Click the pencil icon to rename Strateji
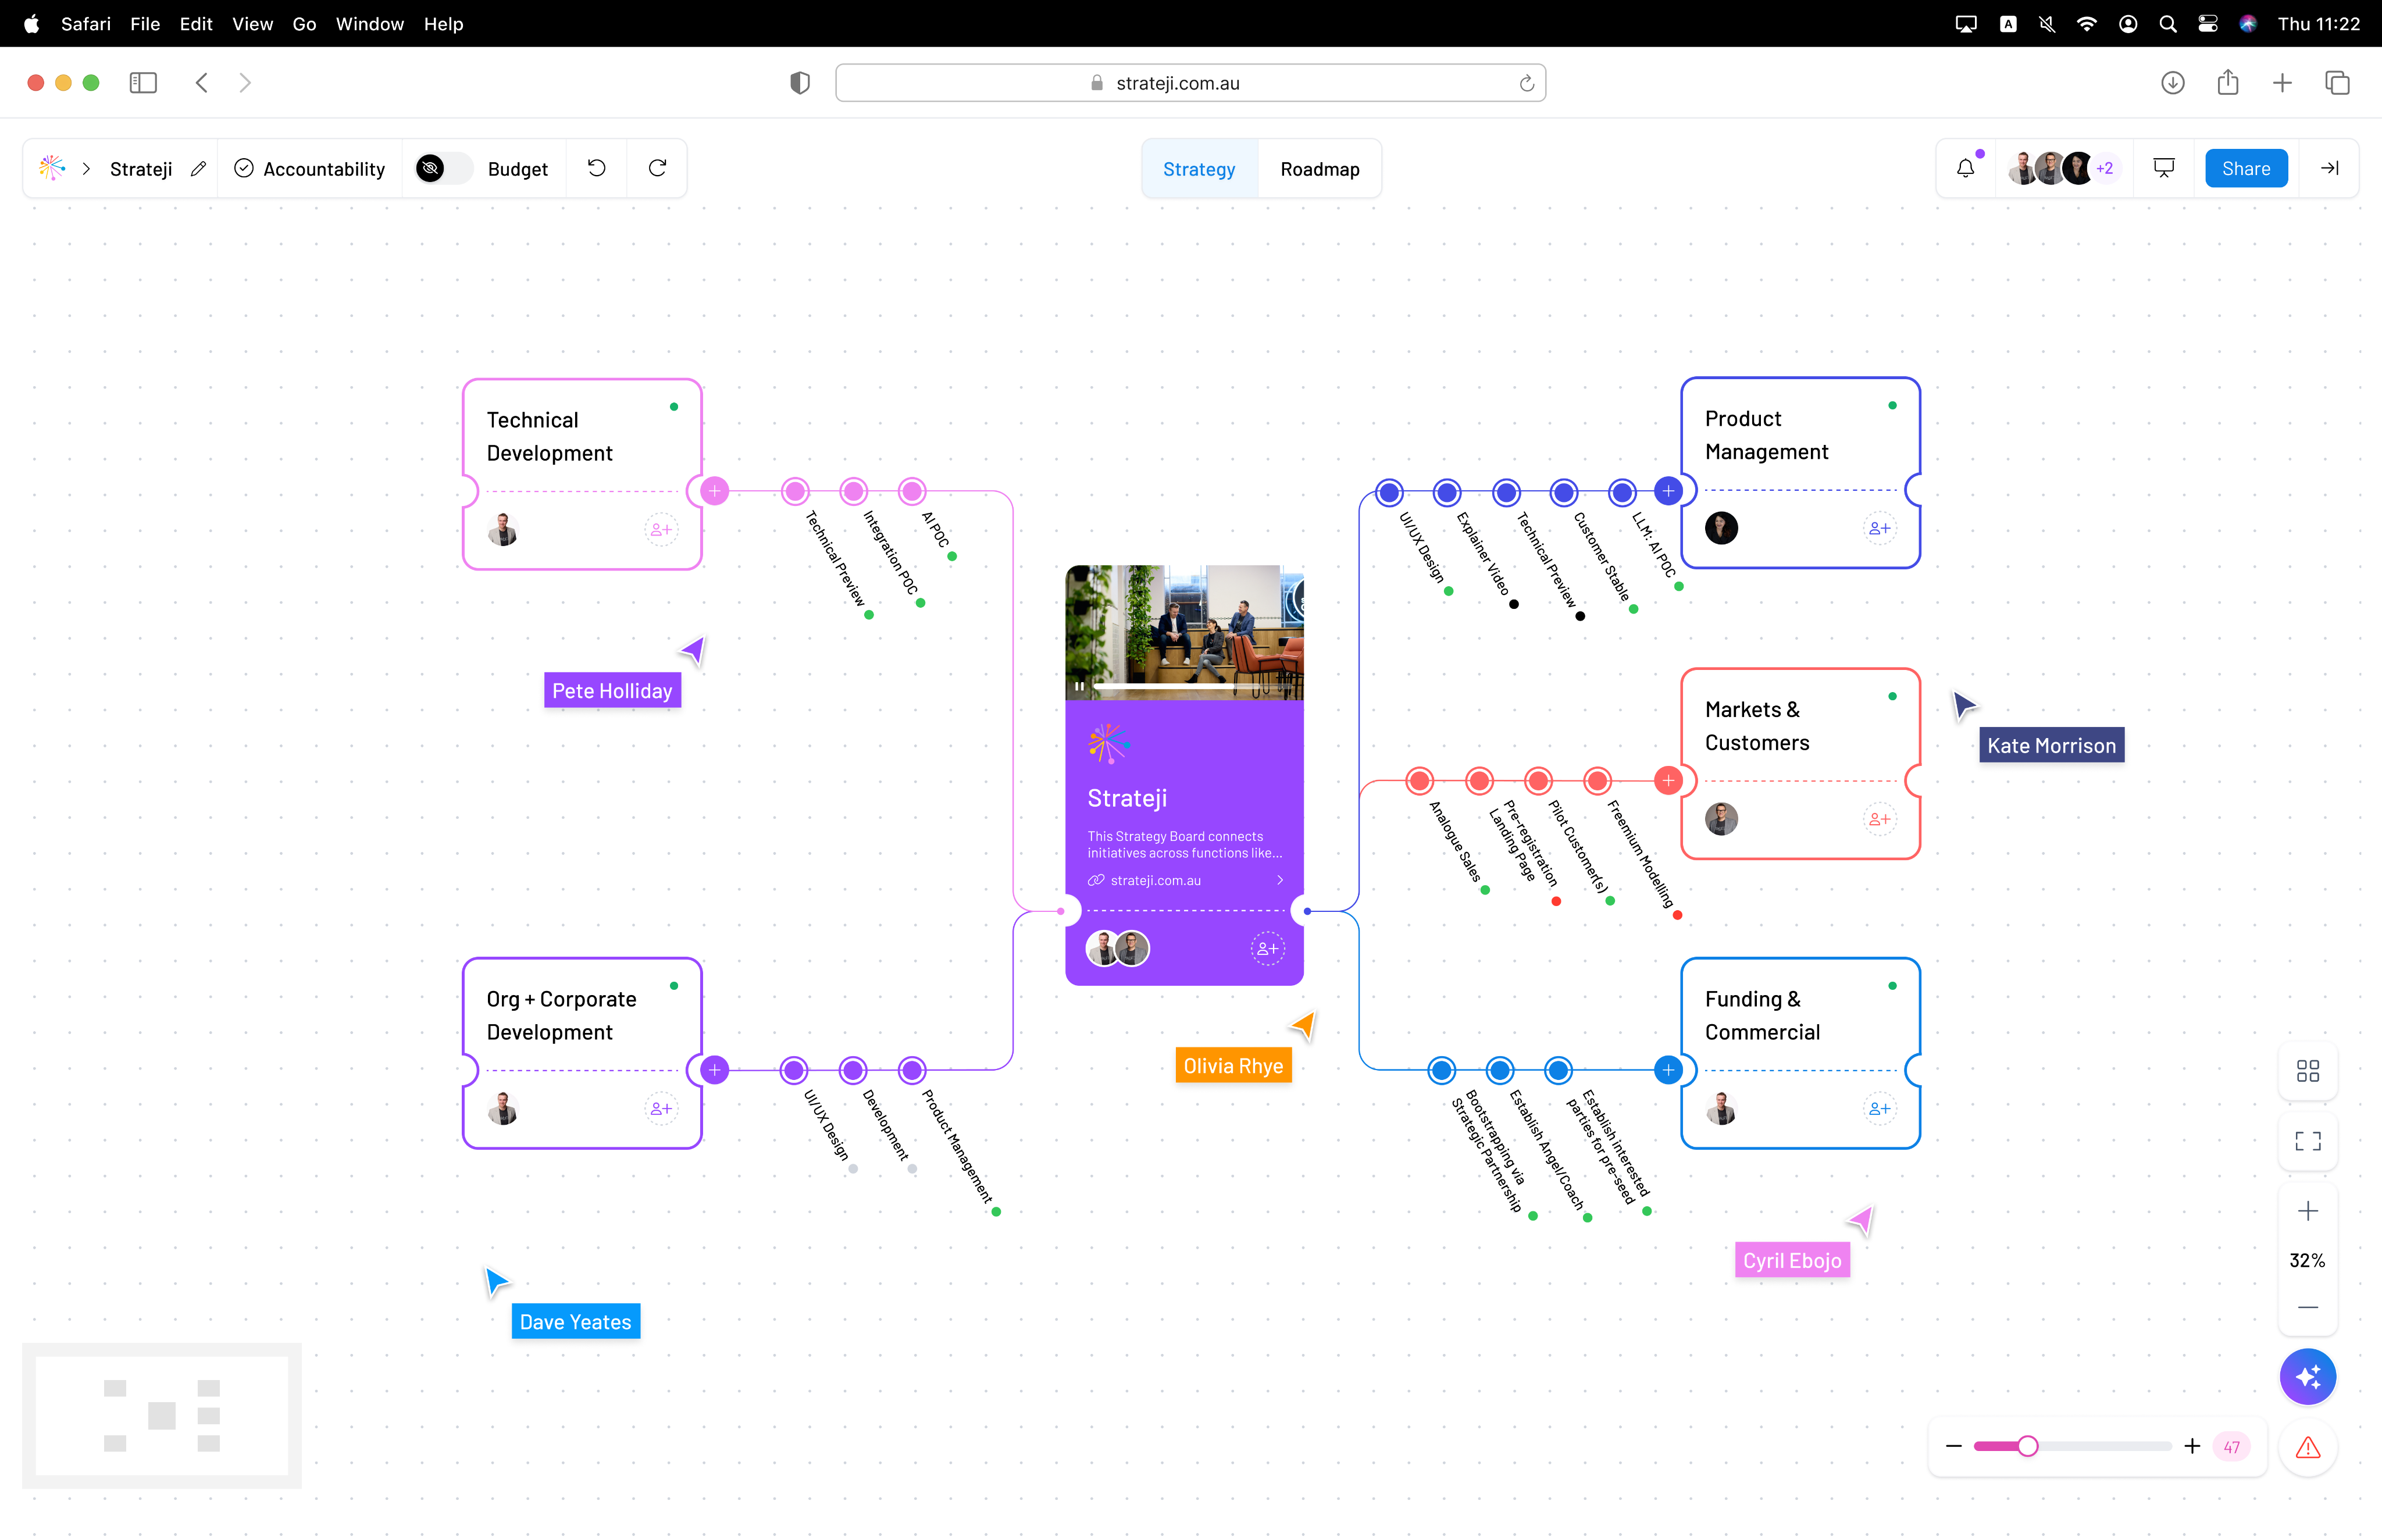Screen dimensions: 2382x1540 point(198,169)
